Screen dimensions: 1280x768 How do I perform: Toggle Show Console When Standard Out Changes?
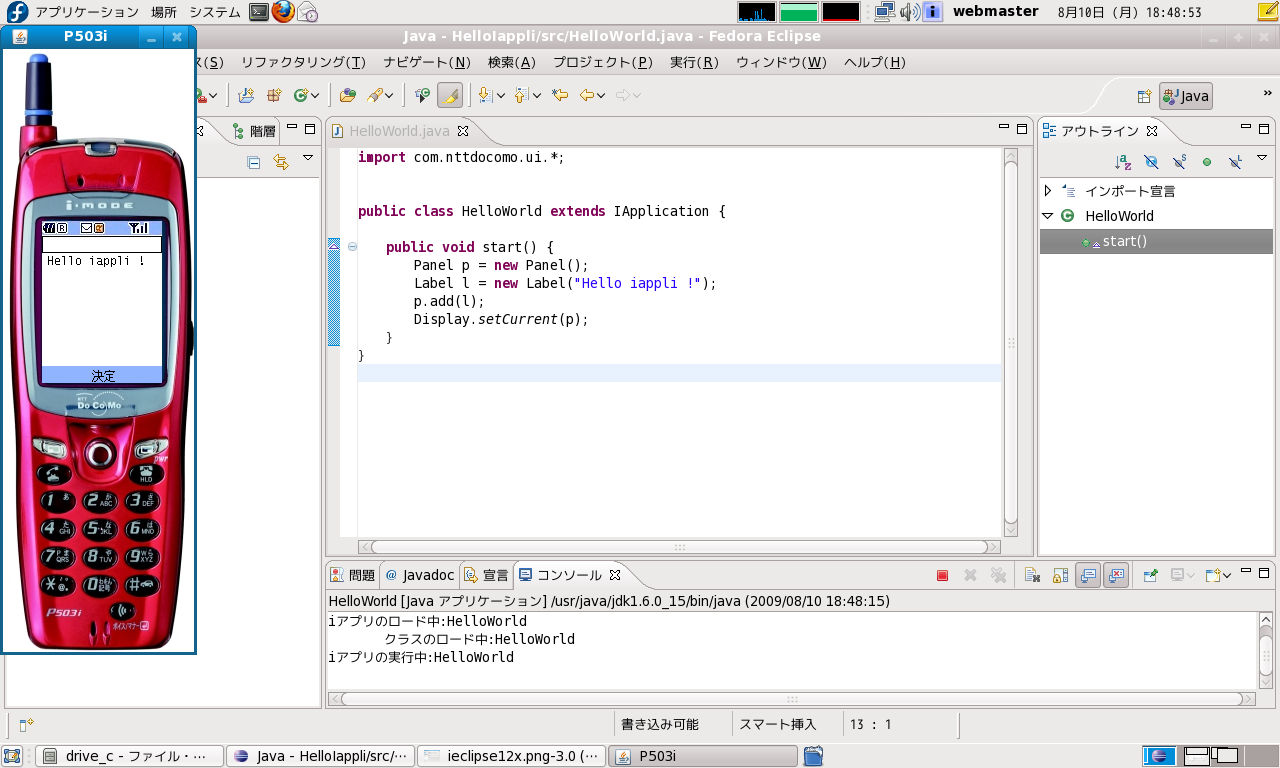click(x=1088, y=575)
